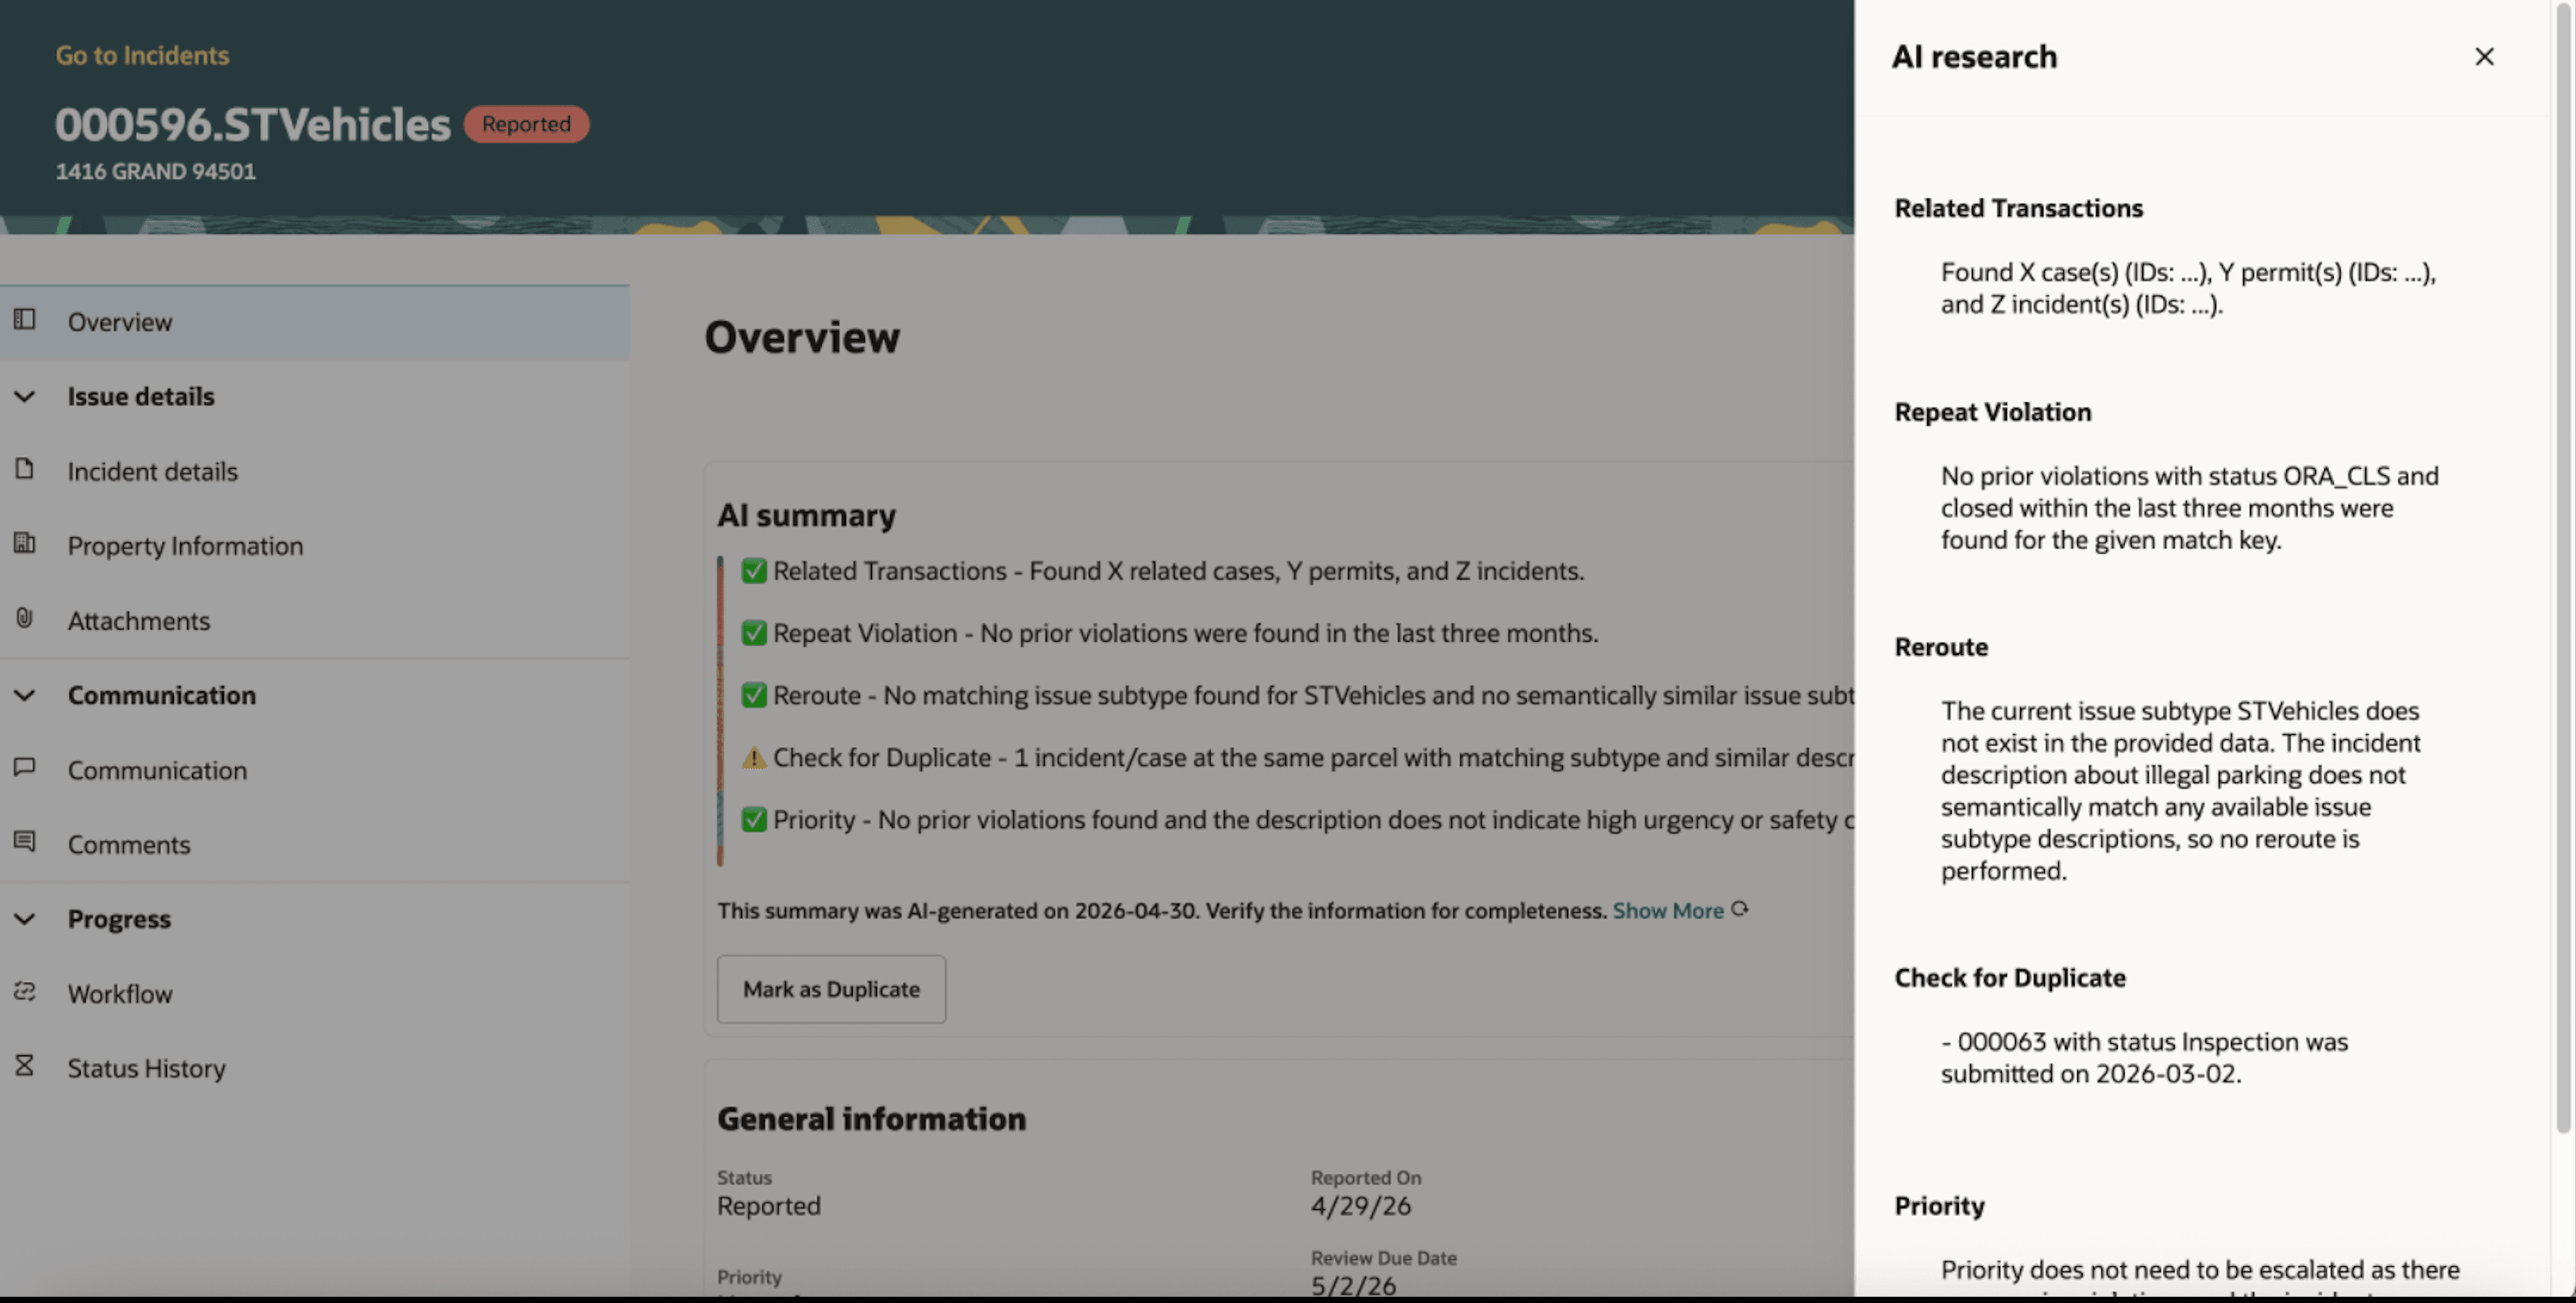Image resolution: width=2576 pixels, height=1303 pixels.
Task: Click the 000063 duplicate incident text
Action: [x=2144, y=1058]
